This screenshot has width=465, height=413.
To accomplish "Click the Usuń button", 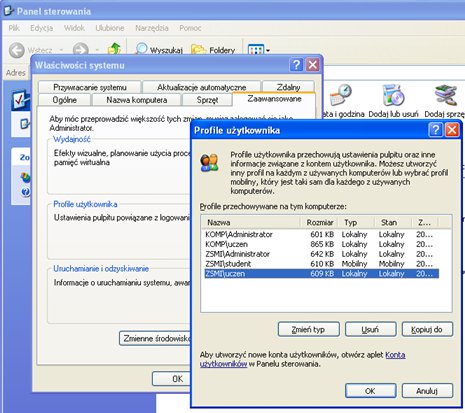I will 371,329.
